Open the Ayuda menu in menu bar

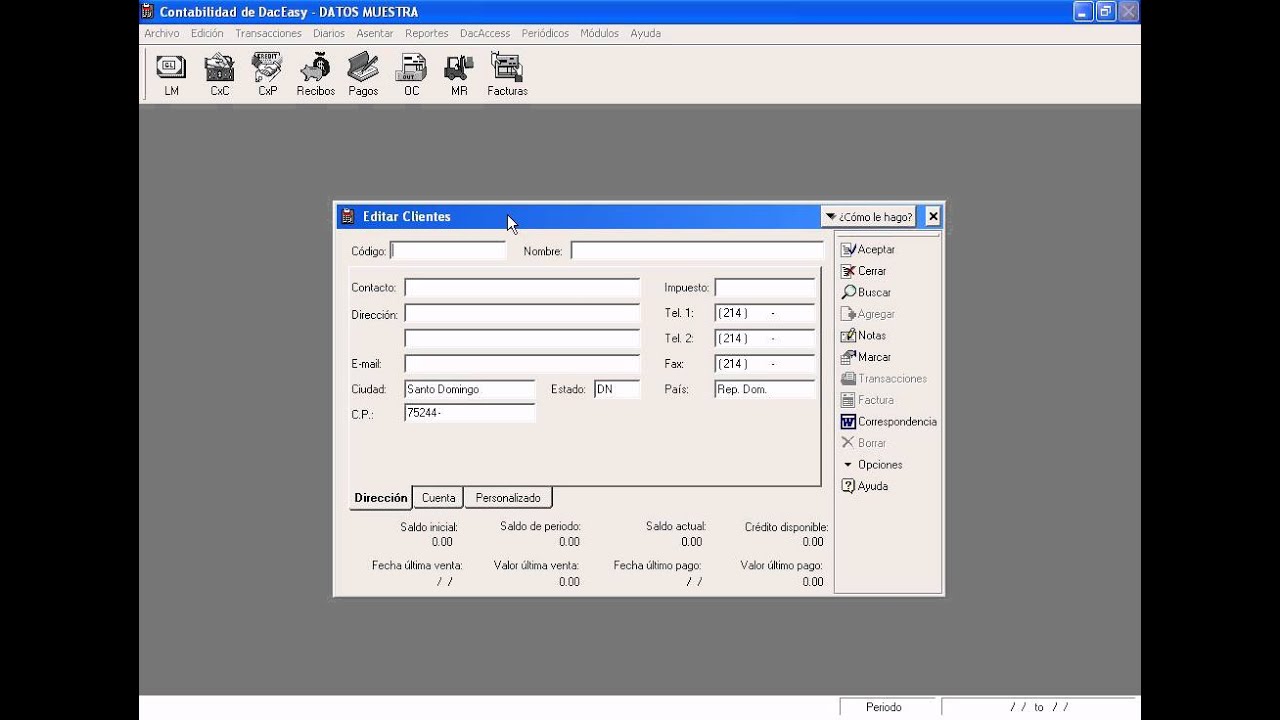click(x=645, y=33)
